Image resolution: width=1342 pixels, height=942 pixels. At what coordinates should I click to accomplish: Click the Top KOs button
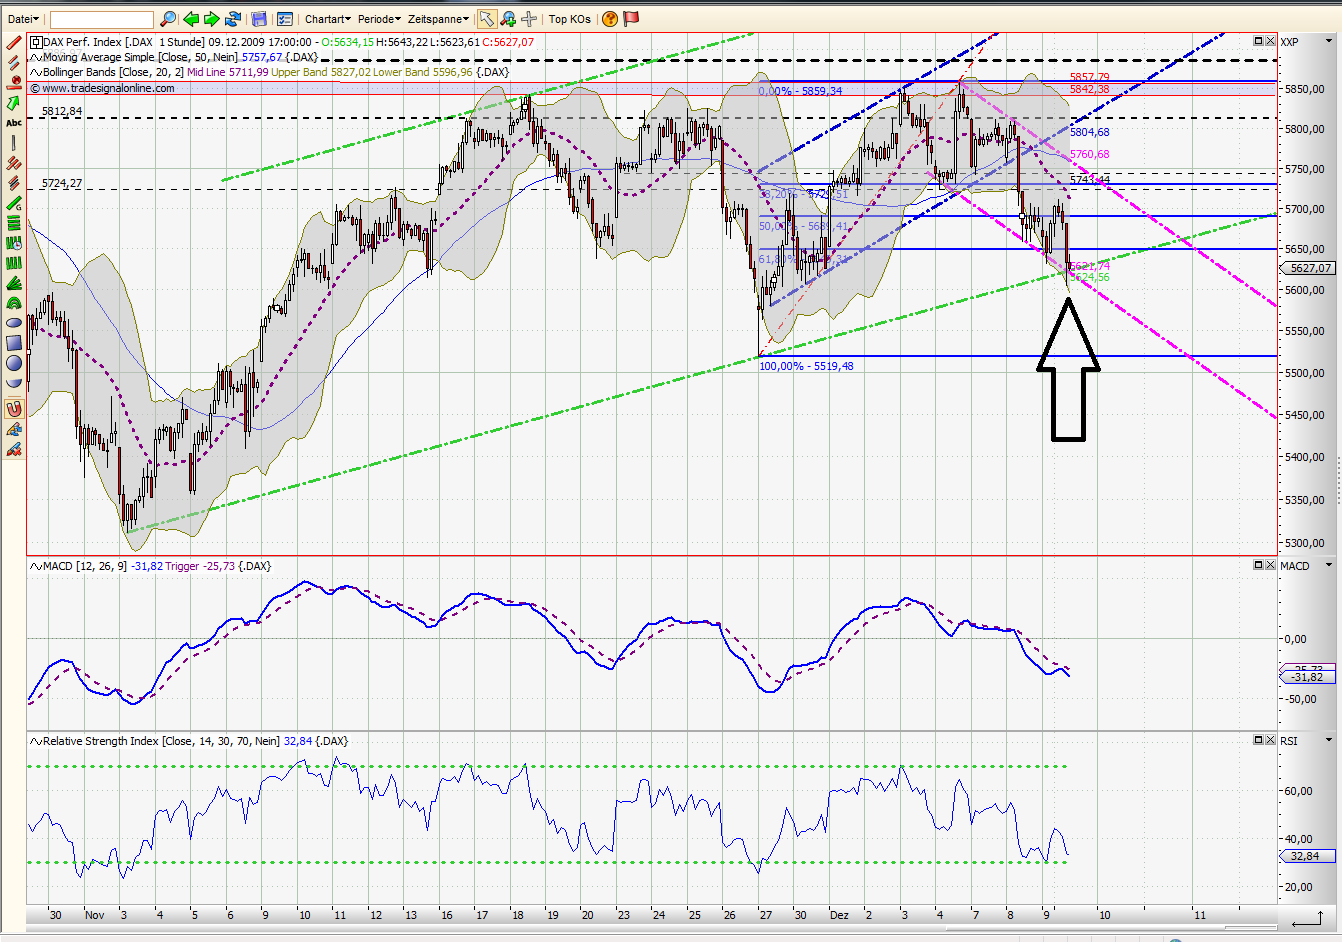(x=569, y=18)
